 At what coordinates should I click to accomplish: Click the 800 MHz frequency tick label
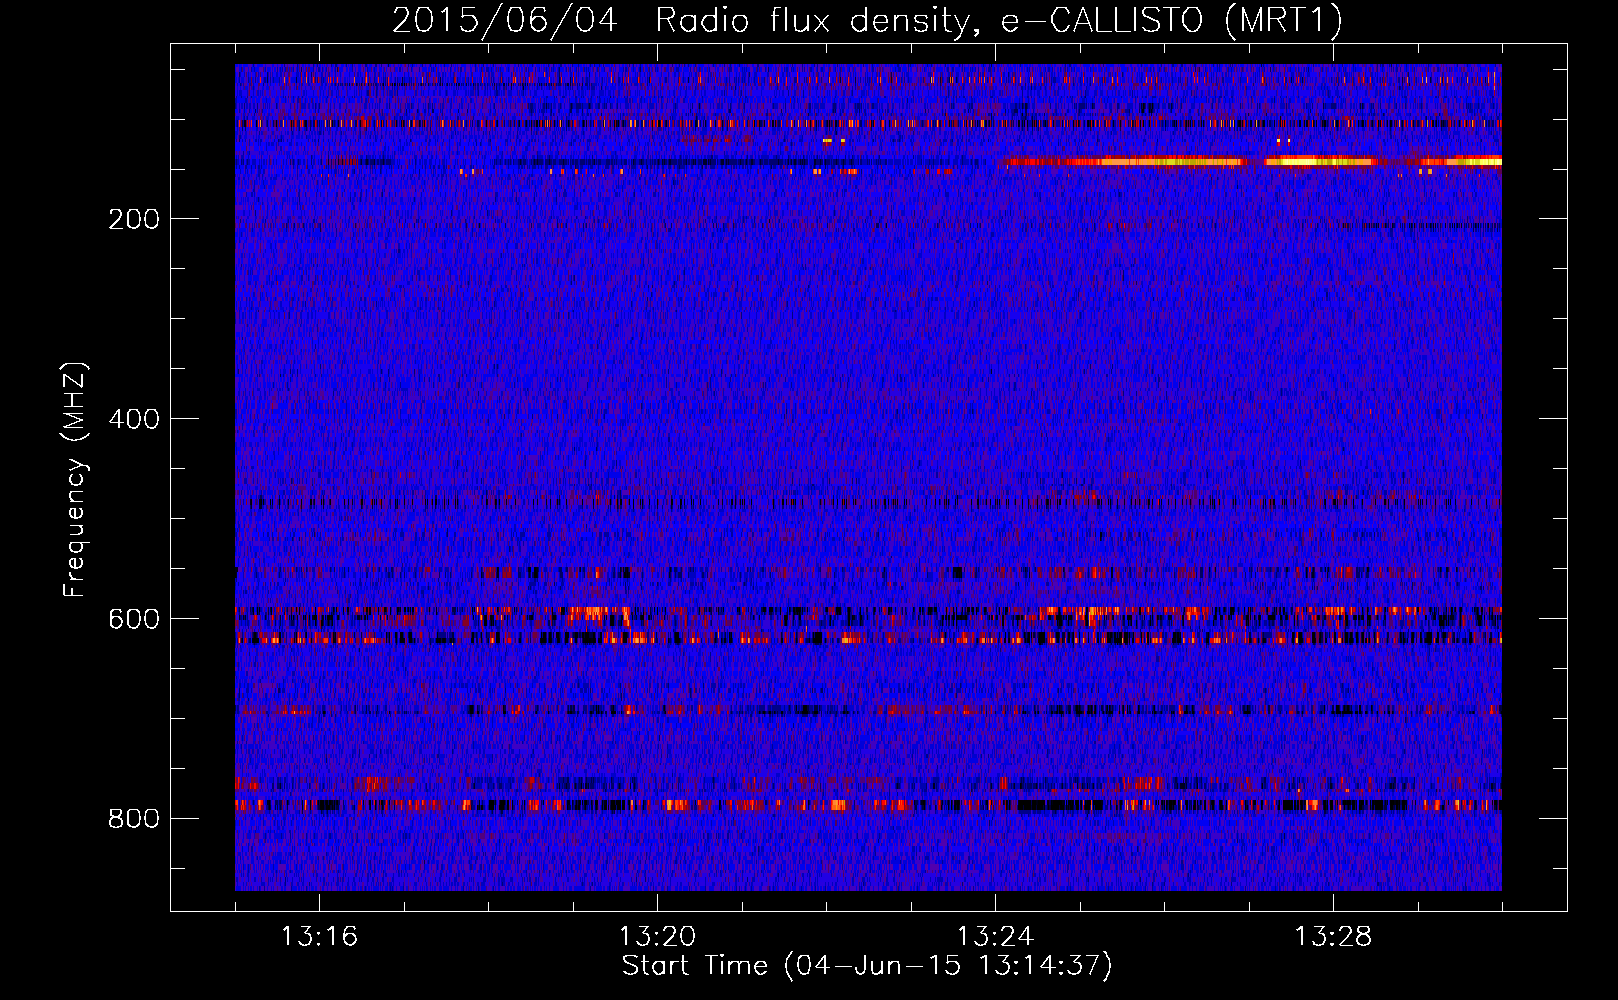134,819
